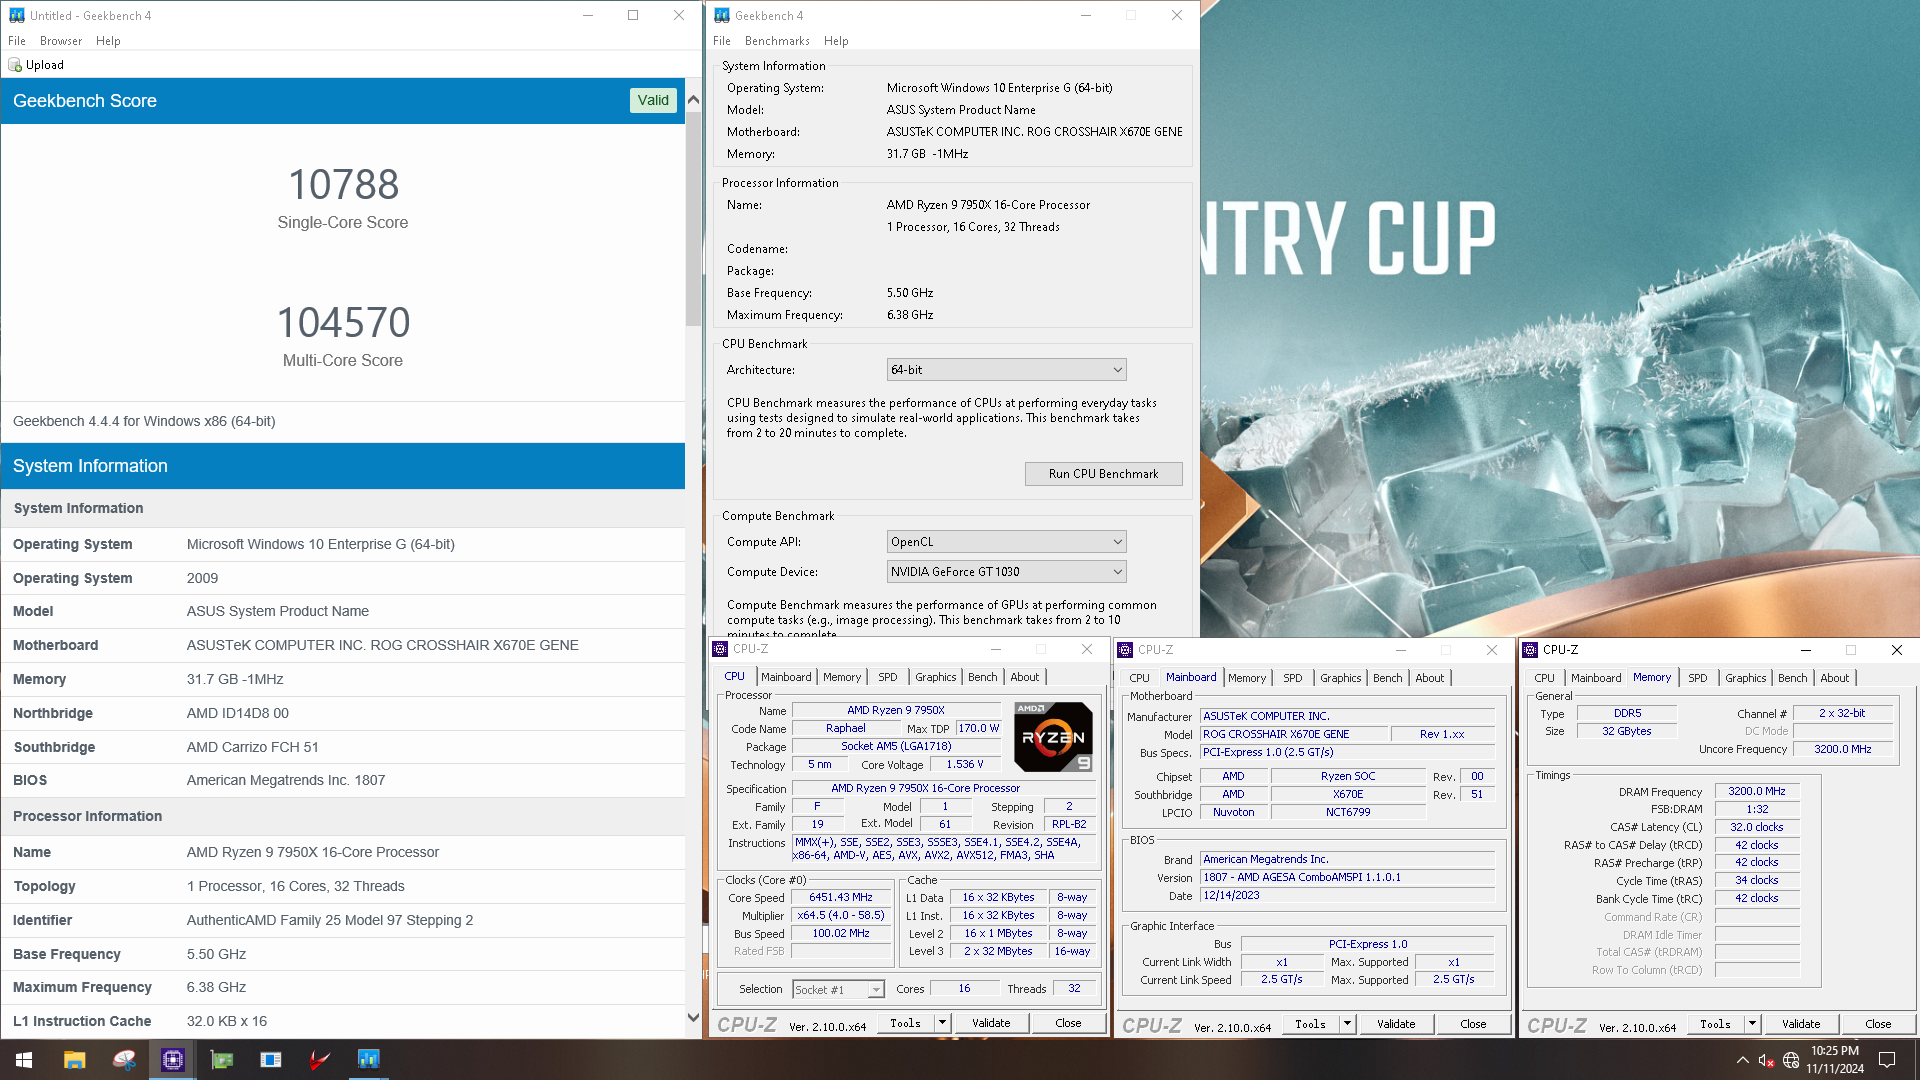Click the AMD Ryzen 9 logo in CPU-Z
This screenshot has height=1080, width=1920.
[x=1053, y=737]
